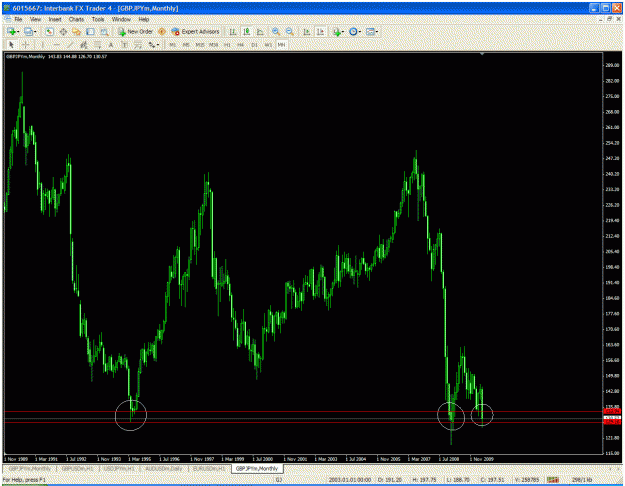The height and width of the screenshot is (486, 625).
Task: Click the New Order button
Action: tap(135, 31)
